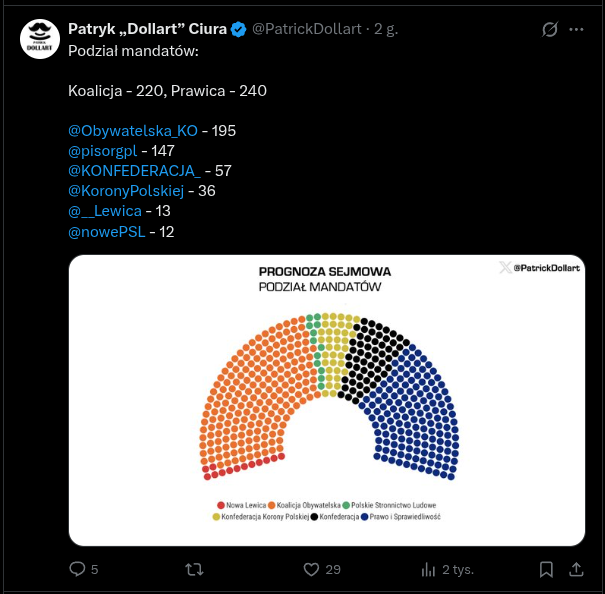This screenshot has width=605, height=594.
Task: Click the @PatrickDollart handle
Action: [x=306, y=30]
